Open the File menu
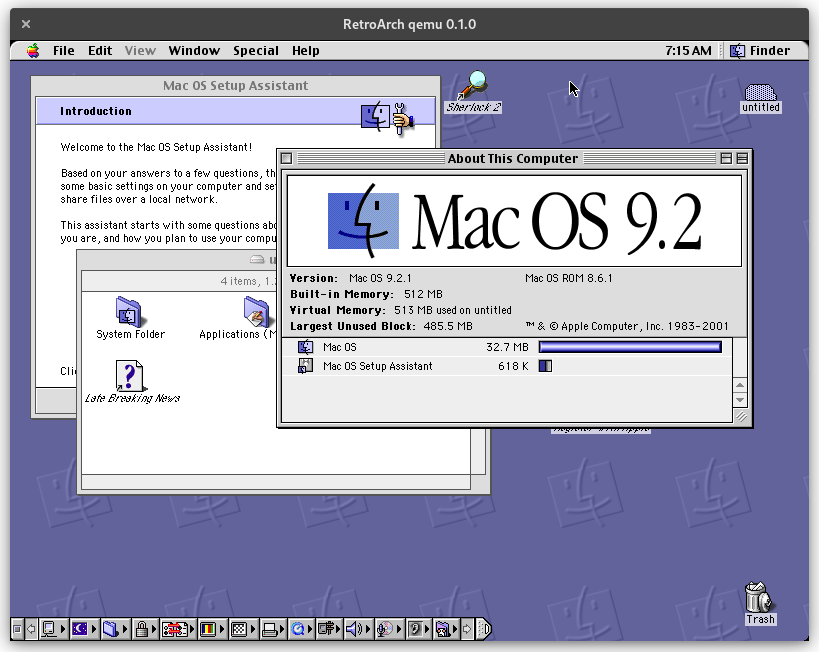Screen dimensions: 819x652 (64, 51)
